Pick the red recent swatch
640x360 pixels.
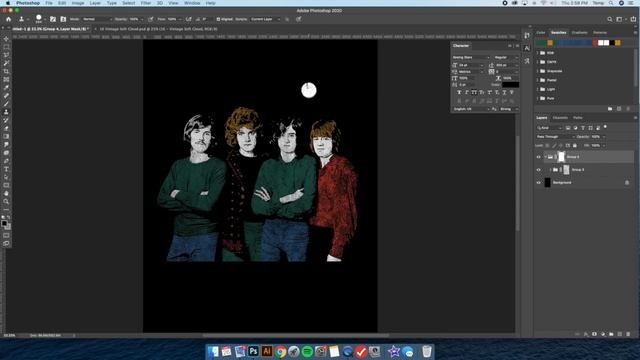coord(596,42)
